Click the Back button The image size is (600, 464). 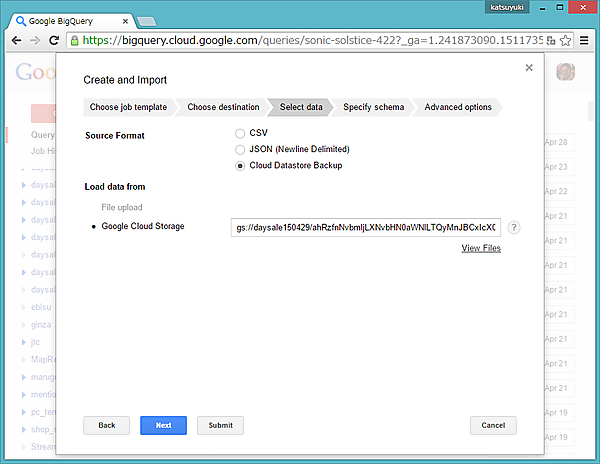(106, 425)
